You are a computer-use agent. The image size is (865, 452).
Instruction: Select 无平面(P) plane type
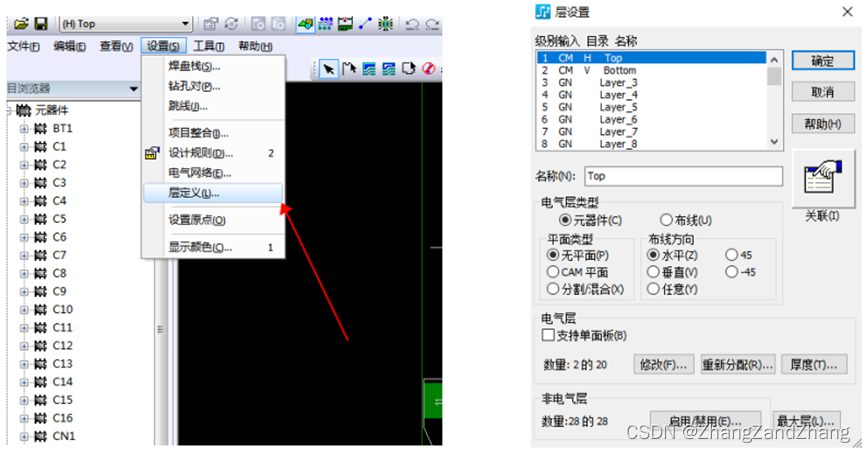tap(553, 255)
